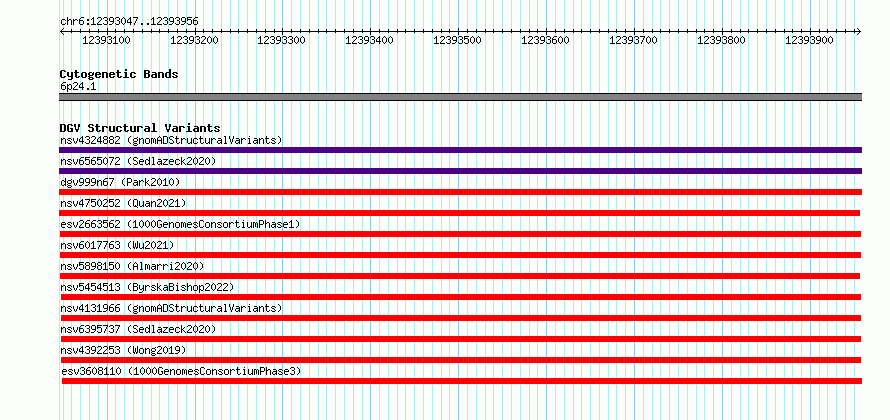Click the red bar under nsv5898150
Screen dimensions: 890x420
coord(460,276)
